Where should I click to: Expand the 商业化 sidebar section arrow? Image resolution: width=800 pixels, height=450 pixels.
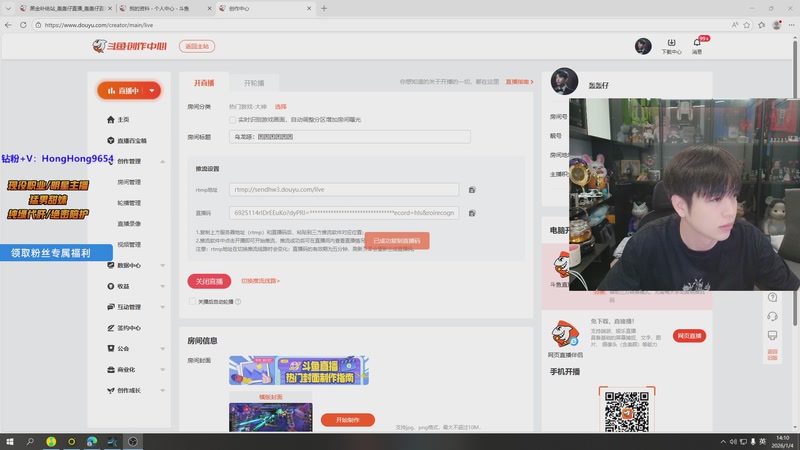163,369
